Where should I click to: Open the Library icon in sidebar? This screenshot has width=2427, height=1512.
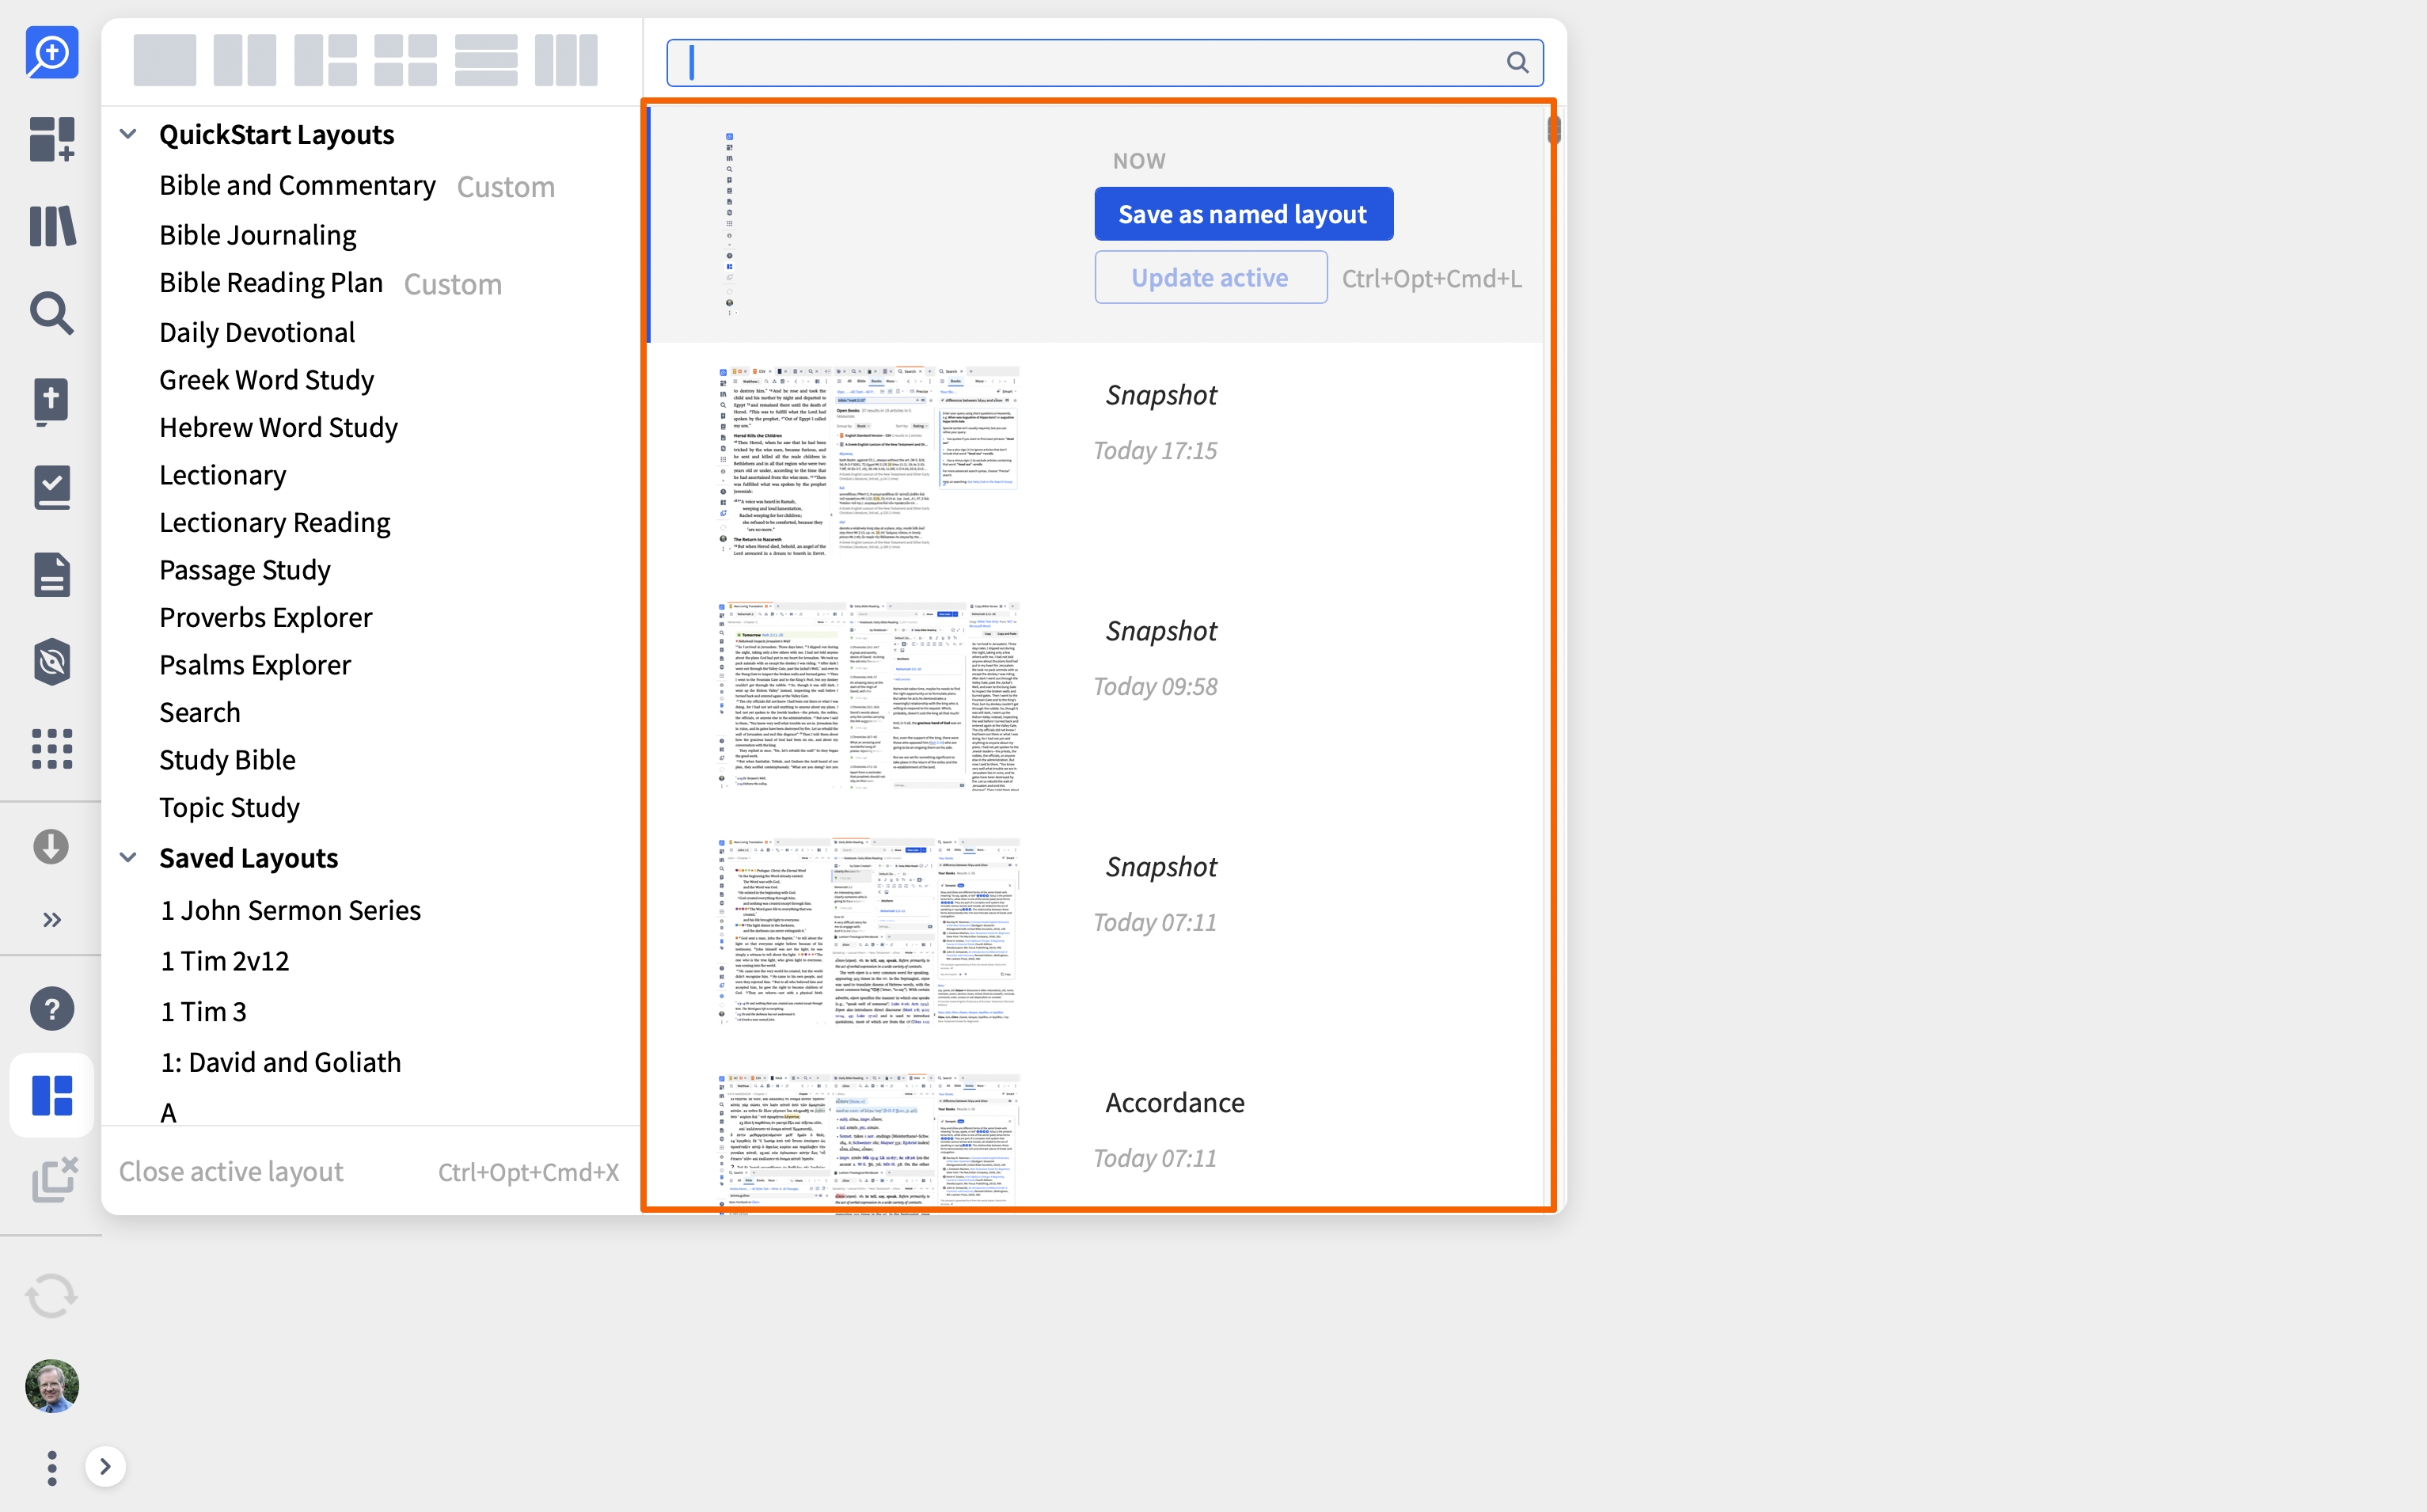tap(52, 226)
